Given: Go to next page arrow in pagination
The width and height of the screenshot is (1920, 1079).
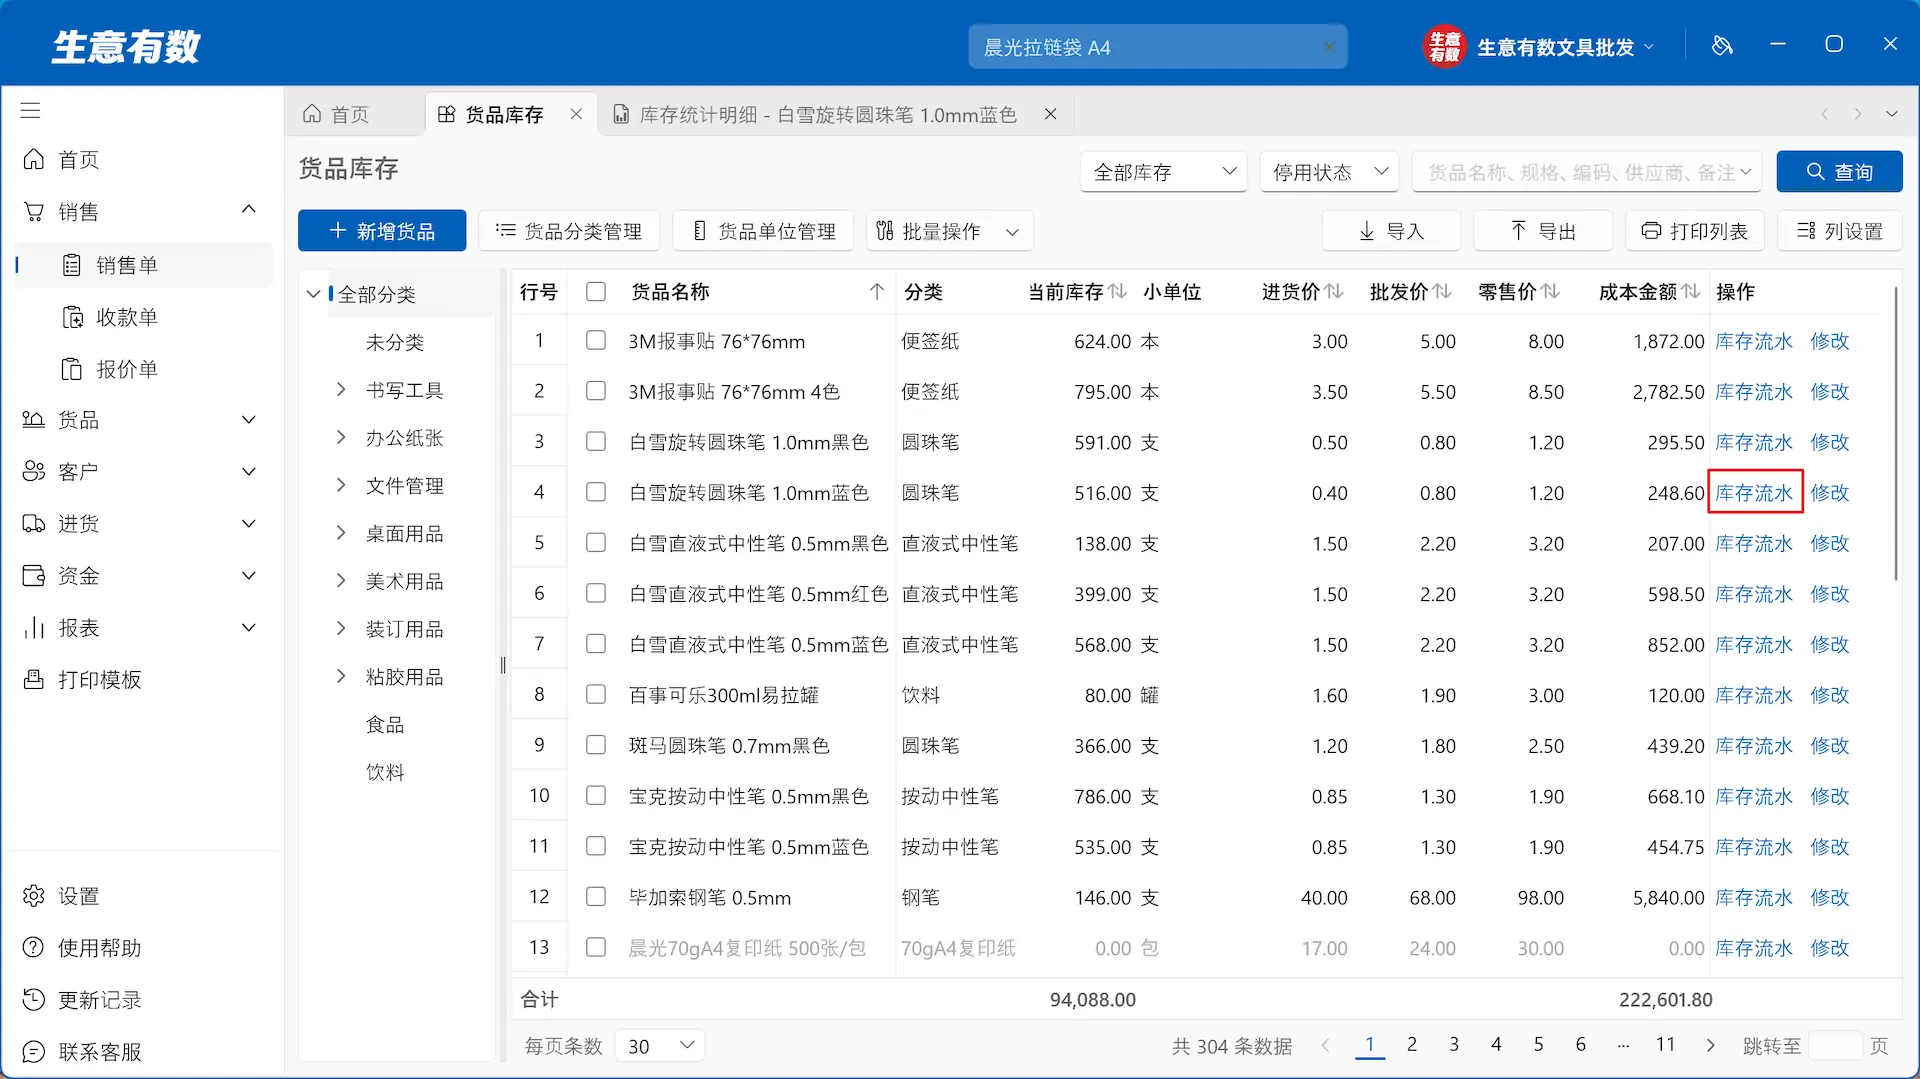Looking at the screenshot, I should [x=1710, y=1045].
